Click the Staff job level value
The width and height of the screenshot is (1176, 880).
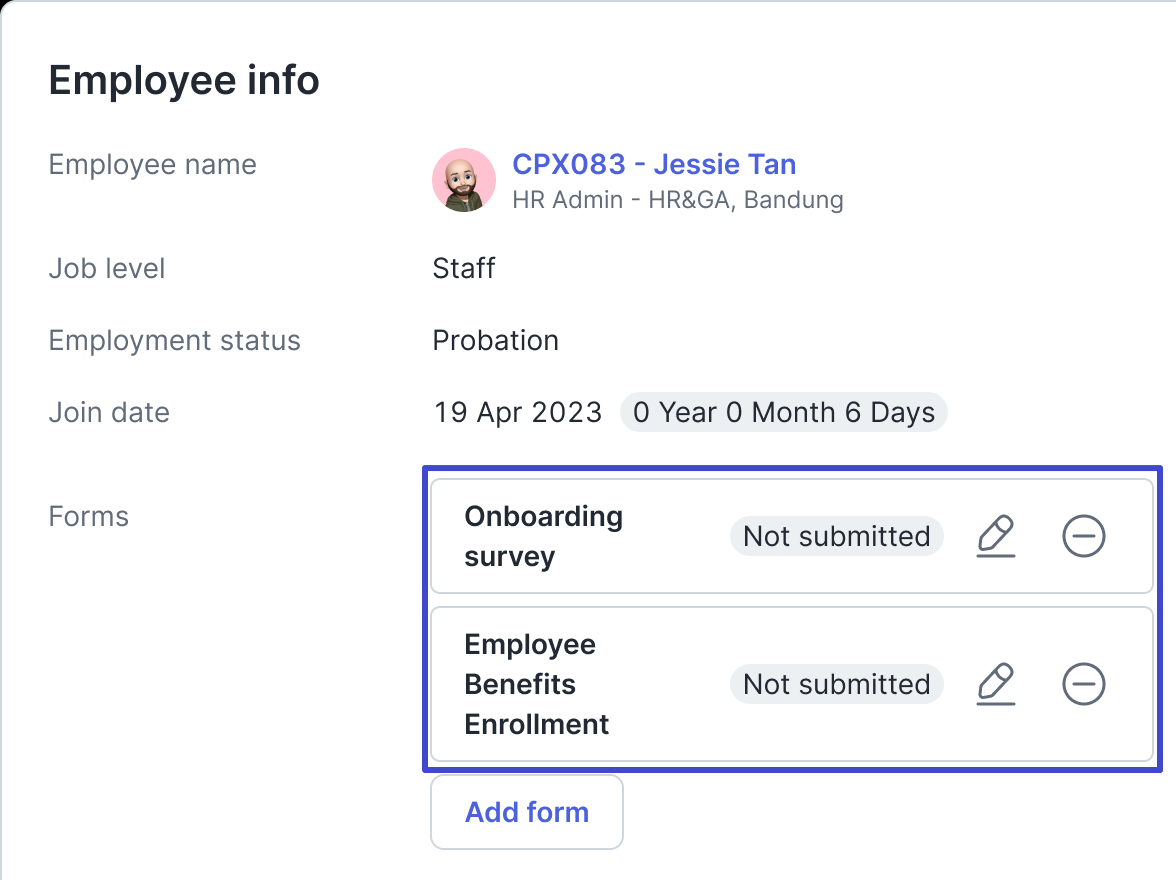coord(464,268)
